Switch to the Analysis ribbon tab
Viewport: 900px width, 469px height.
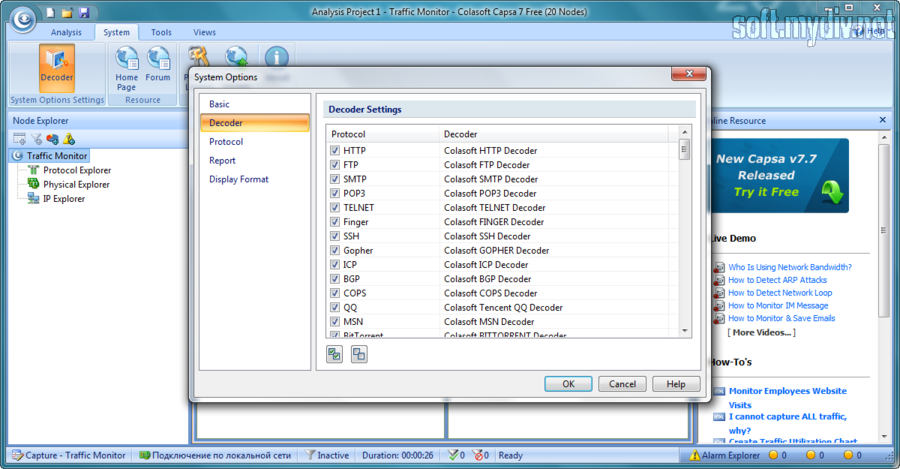point(66,32)
